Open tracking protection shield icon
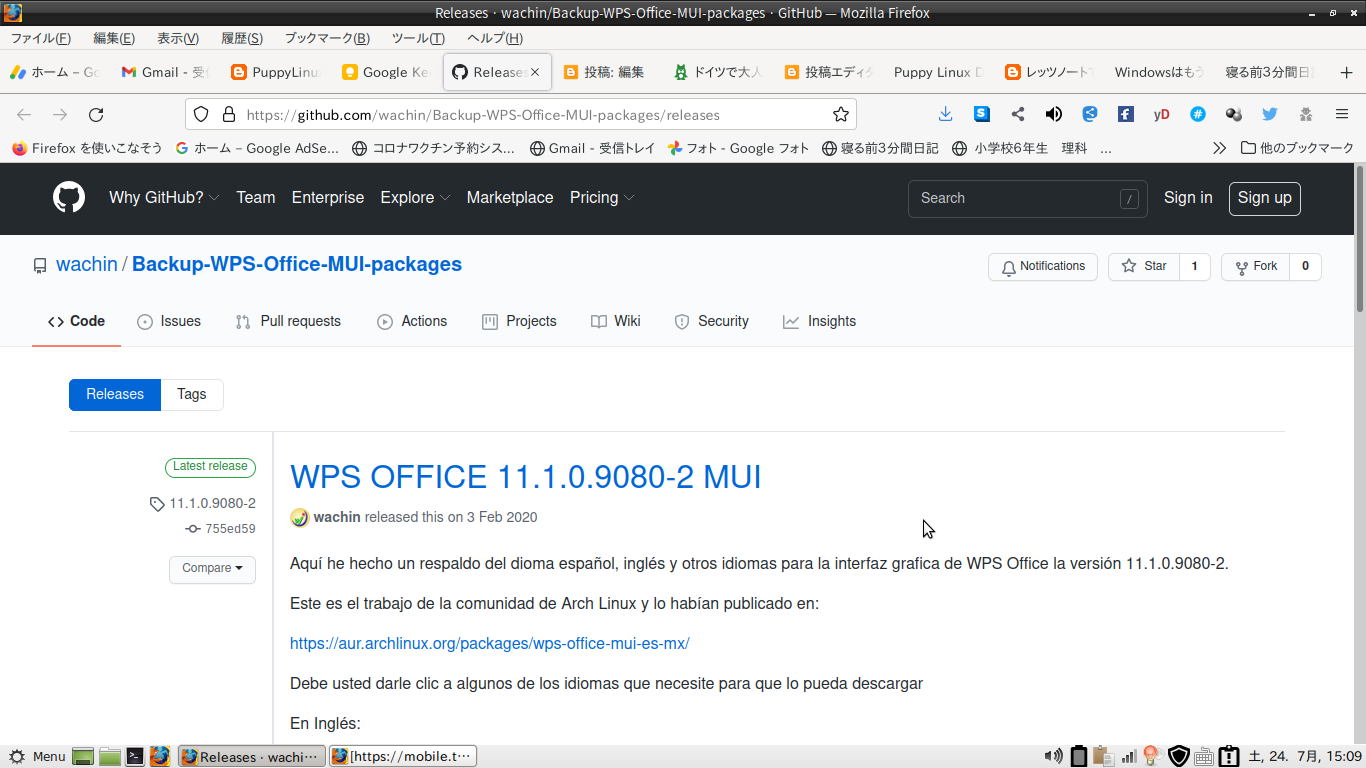This screenshot has width=1366, height=768. point(201,114)
